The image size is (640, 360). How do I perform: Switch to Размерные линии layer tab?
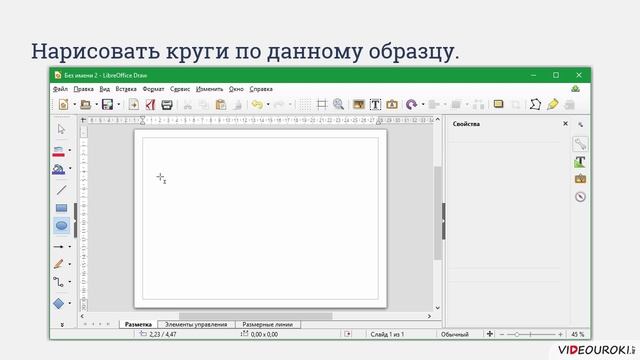point(268,324)
